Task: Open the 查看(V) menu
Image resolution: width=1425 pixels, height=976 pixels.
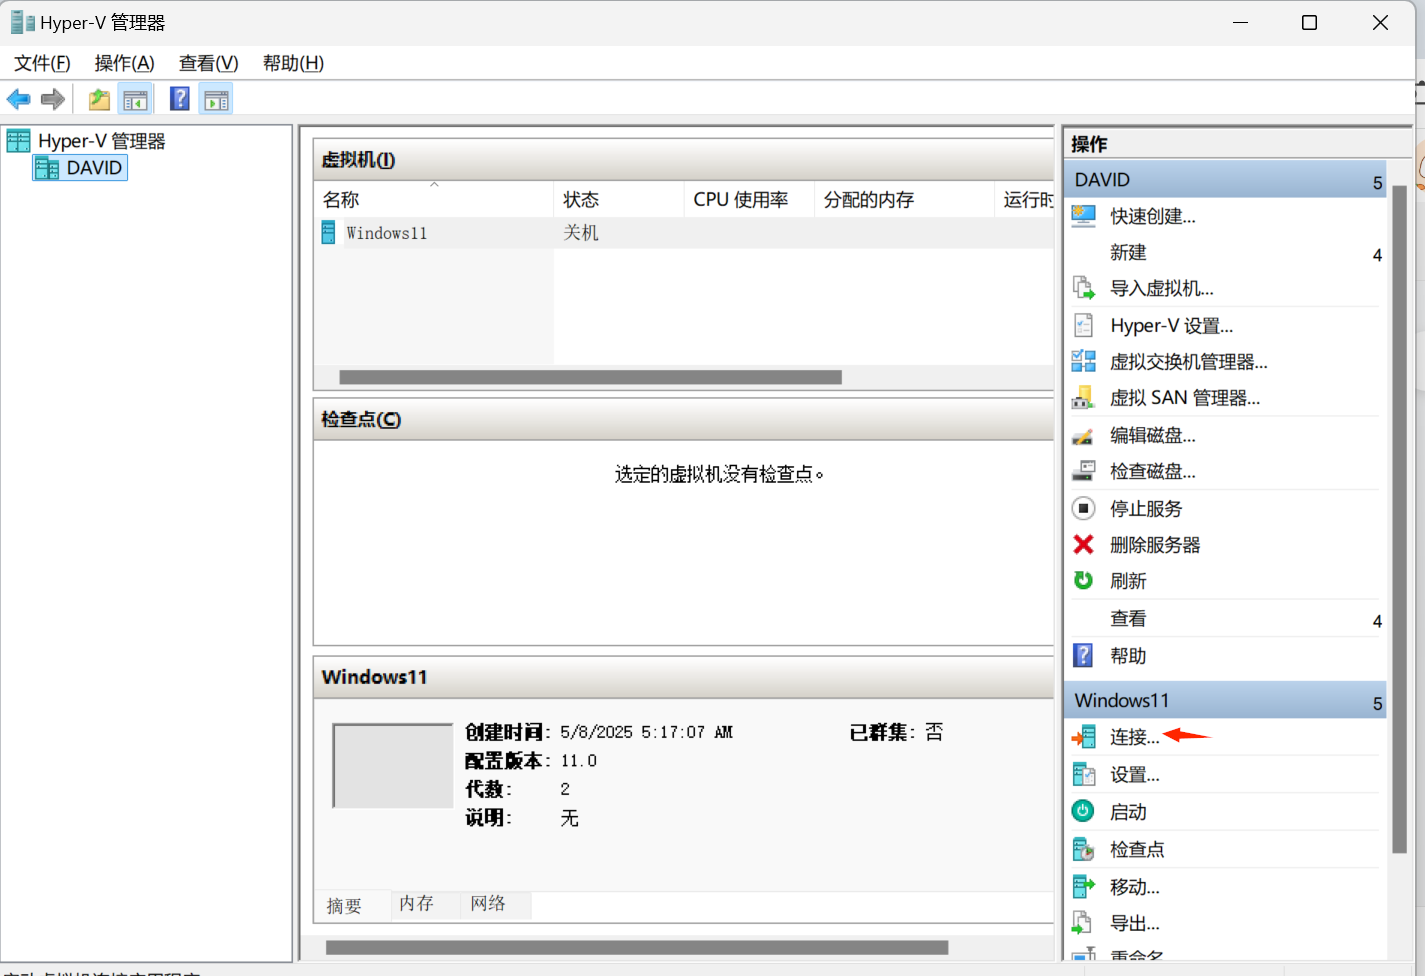Action: click(x=208, y=63)
